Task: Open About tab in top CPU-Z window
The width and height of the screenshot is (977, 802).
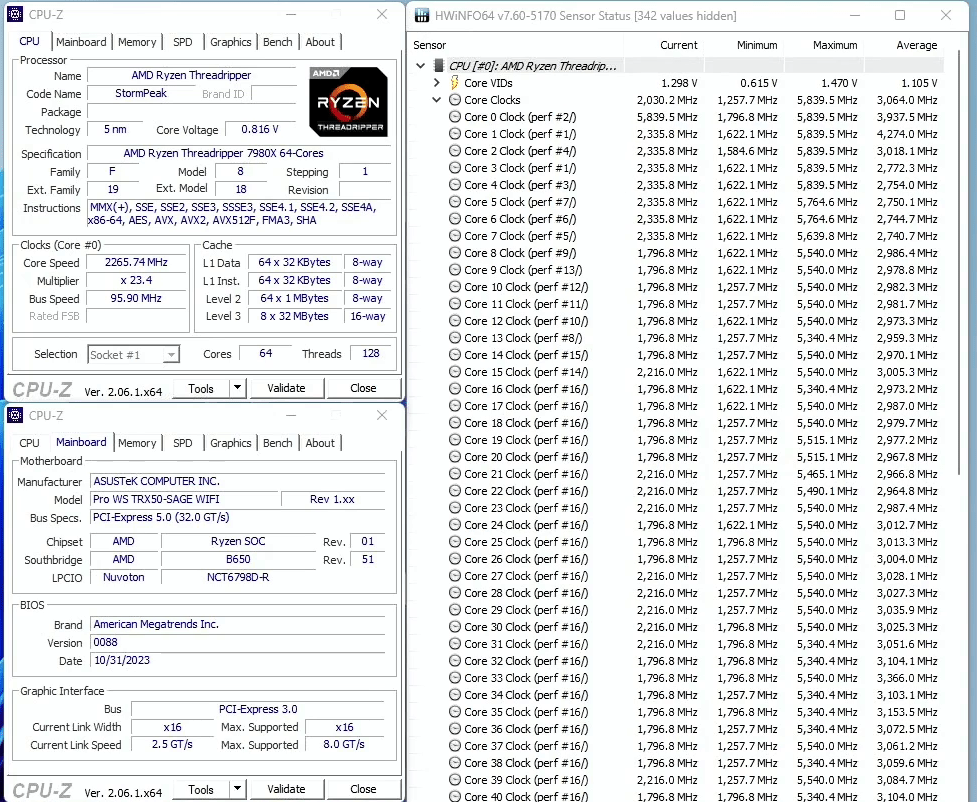Action: pos(320,42)
